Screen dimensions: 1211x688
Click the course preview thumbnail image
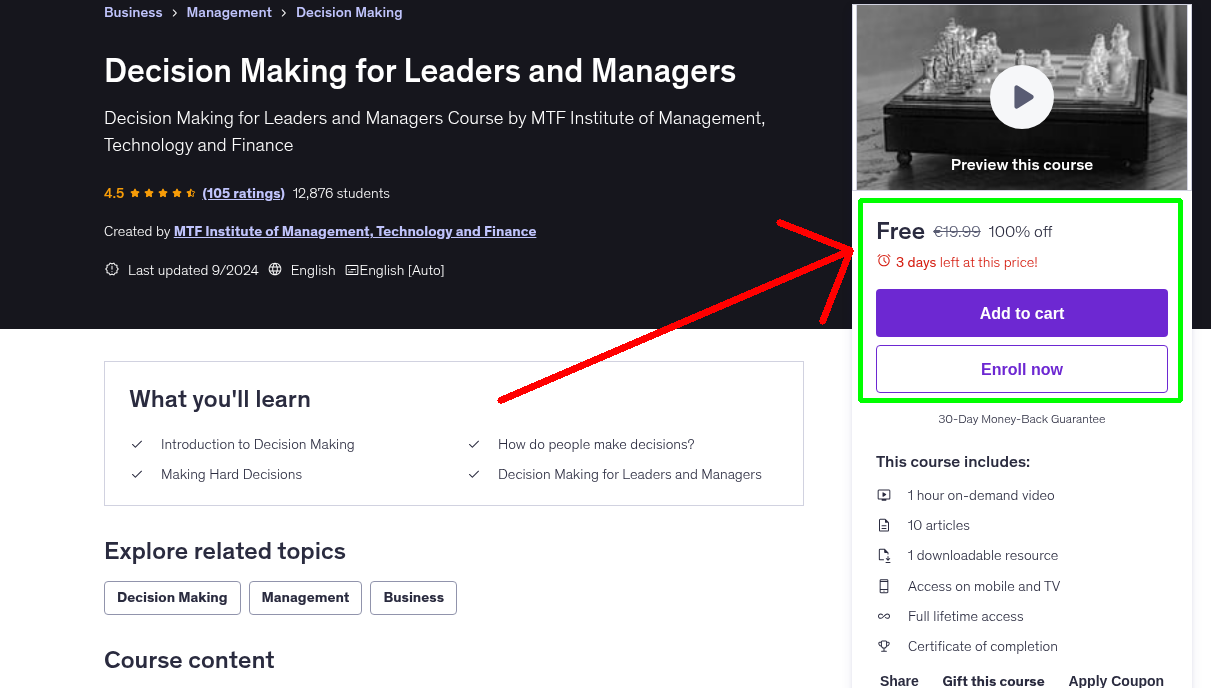pos(1022,97)
